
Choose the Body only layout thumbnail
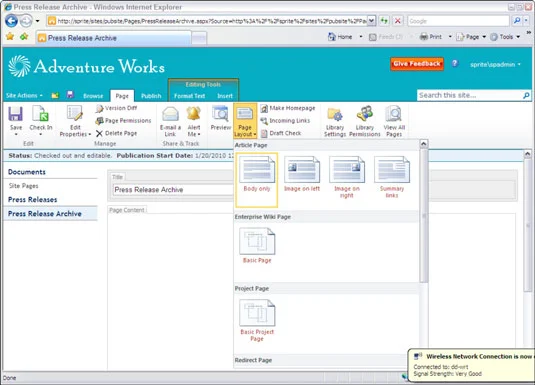coord(257,180)
